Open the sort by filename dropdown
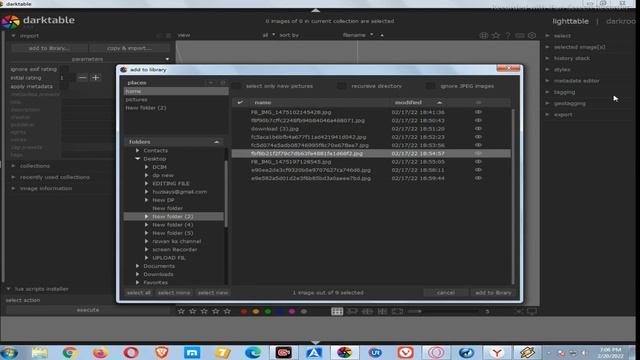This screenshot has height=360, width=640. point(358,35)
